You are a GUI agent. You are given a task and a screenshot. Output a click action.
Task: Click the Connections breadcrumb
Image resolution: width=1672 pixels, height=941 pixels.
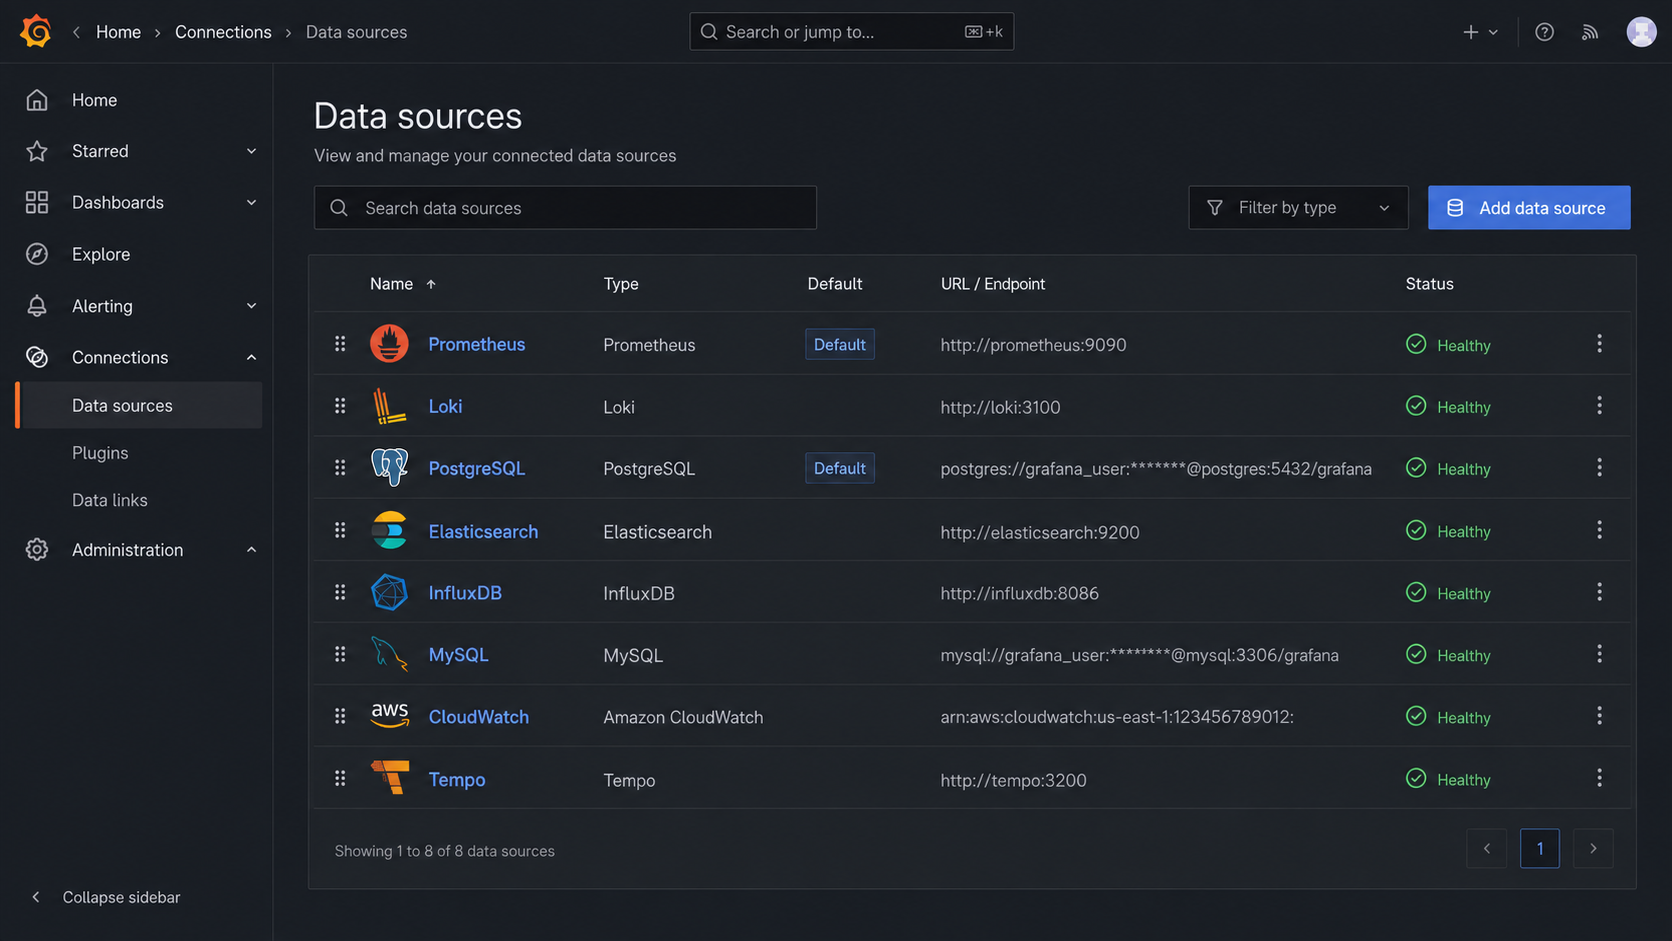point(223,32)
